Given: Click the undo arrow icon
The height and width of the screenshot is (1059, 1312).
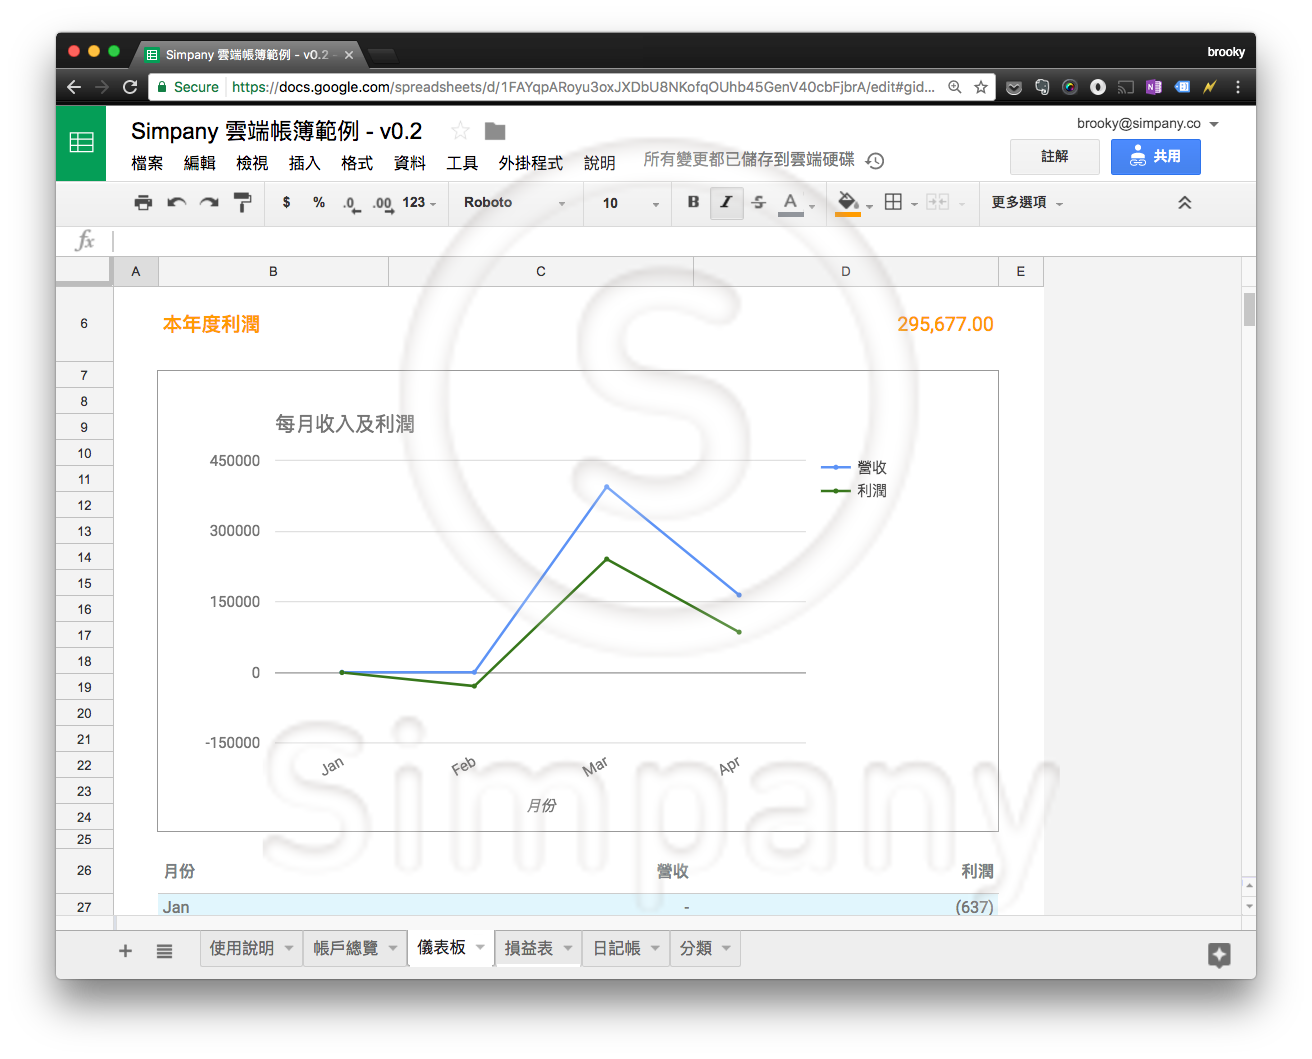Looking at the screenshot, I should [x=176, y=203].
